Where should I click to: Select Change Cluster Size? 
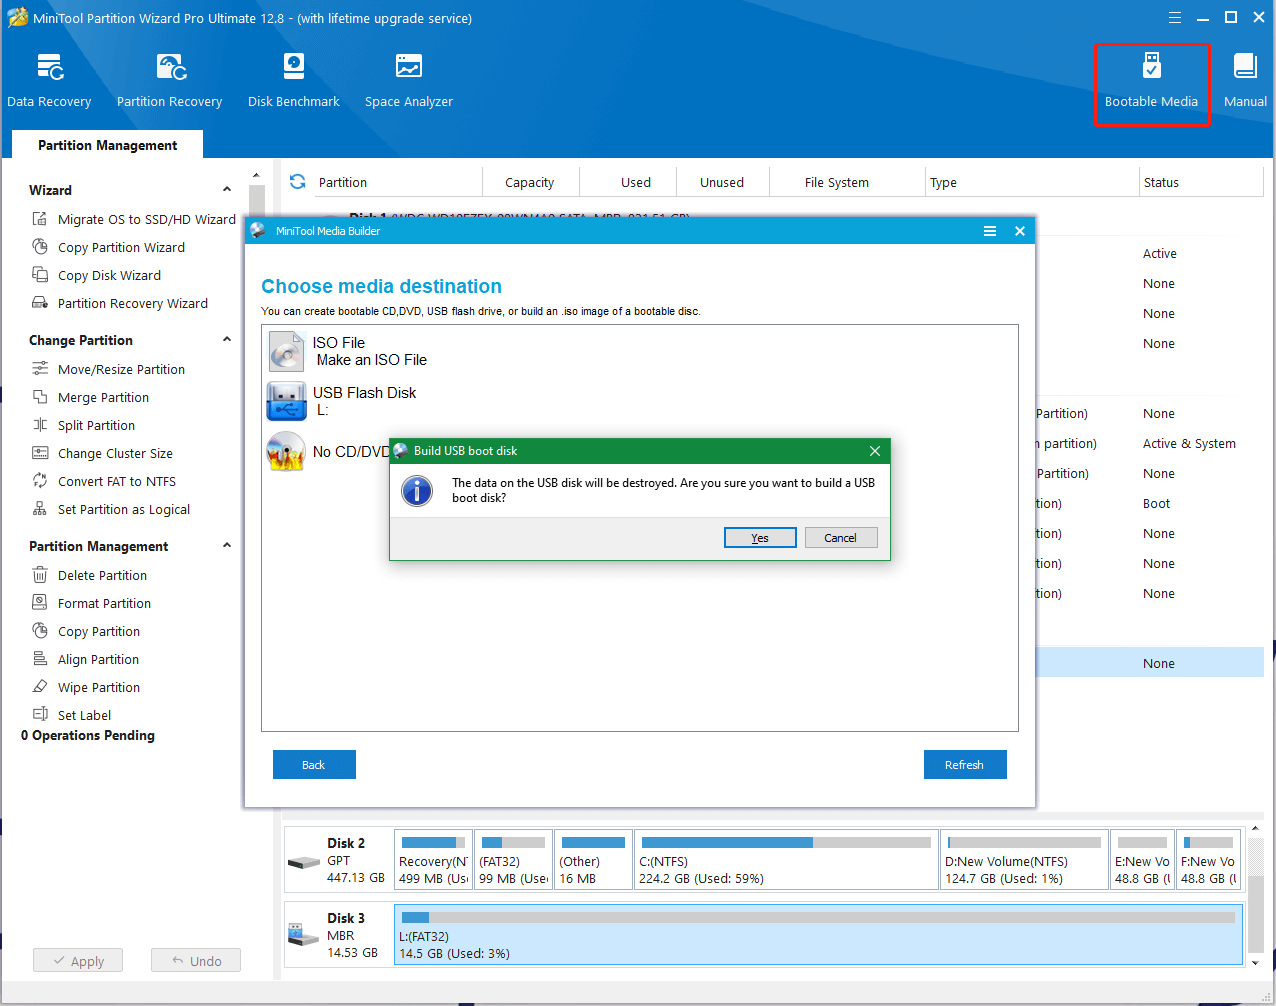(x=115, y=453)
